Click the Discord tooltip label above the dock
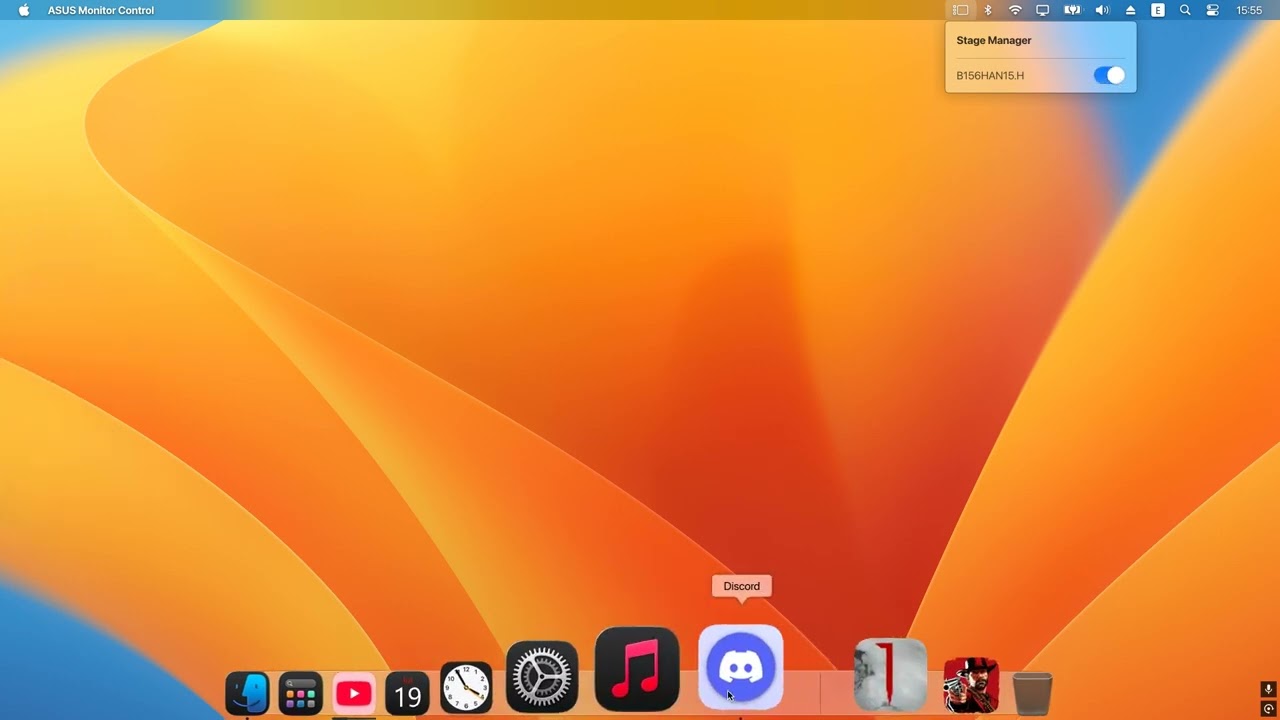The height and width of the screenshot is (720, 1280). [x=741, y=586]
